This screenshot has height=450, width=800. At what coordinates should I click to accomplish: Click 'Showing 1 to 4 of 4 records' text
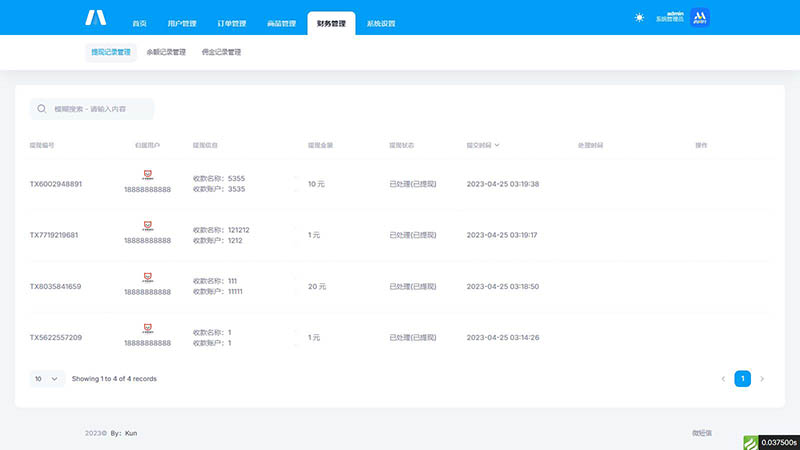click(x=114, y=379)
